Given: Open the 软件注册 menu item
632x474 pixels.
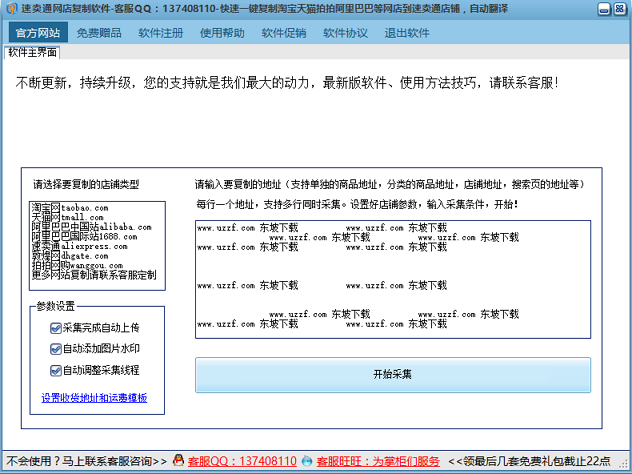Looking at the screenshot, I should [x=161, y=33].
